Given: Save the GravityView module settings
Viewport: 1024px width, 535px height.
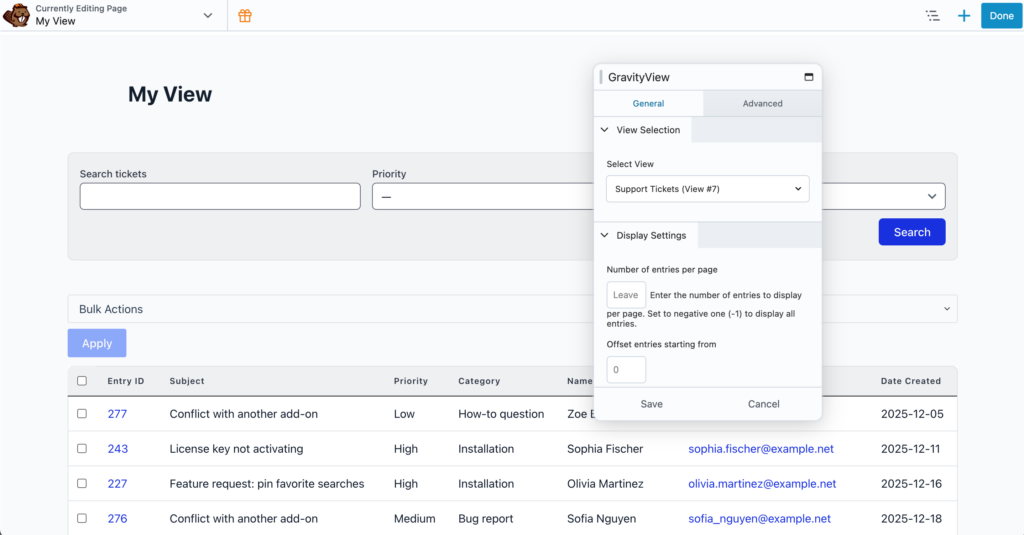Looking at the screenshot, I should click(651, 404).
